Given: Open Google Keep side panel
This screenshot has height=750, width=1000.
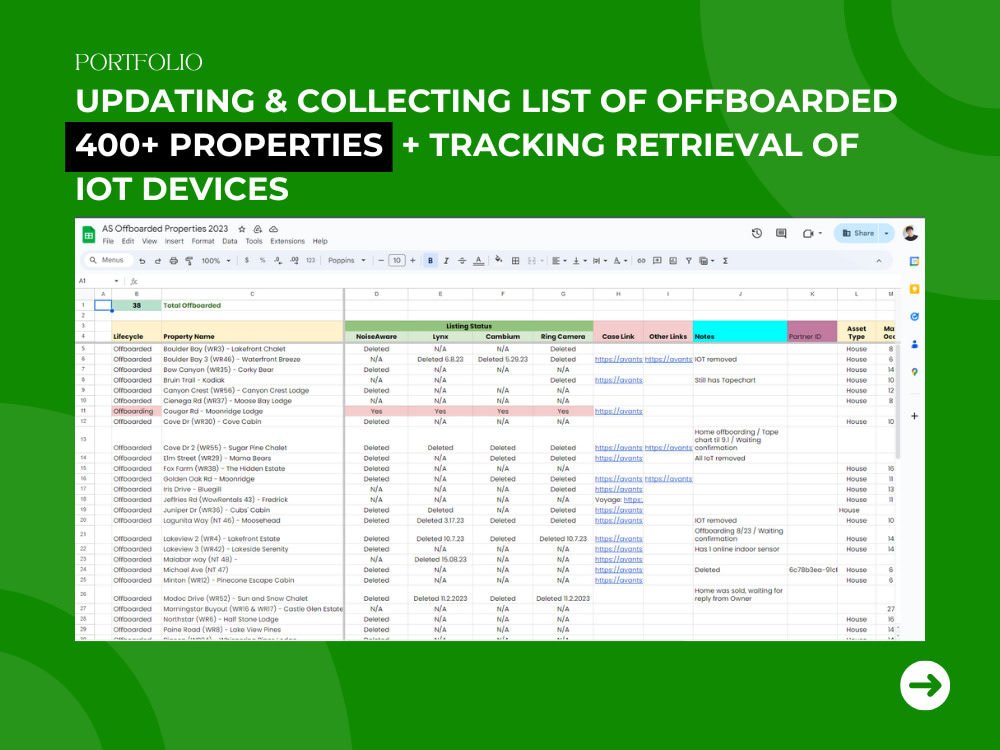Looking at the screenshot, I should click(915, 289).
